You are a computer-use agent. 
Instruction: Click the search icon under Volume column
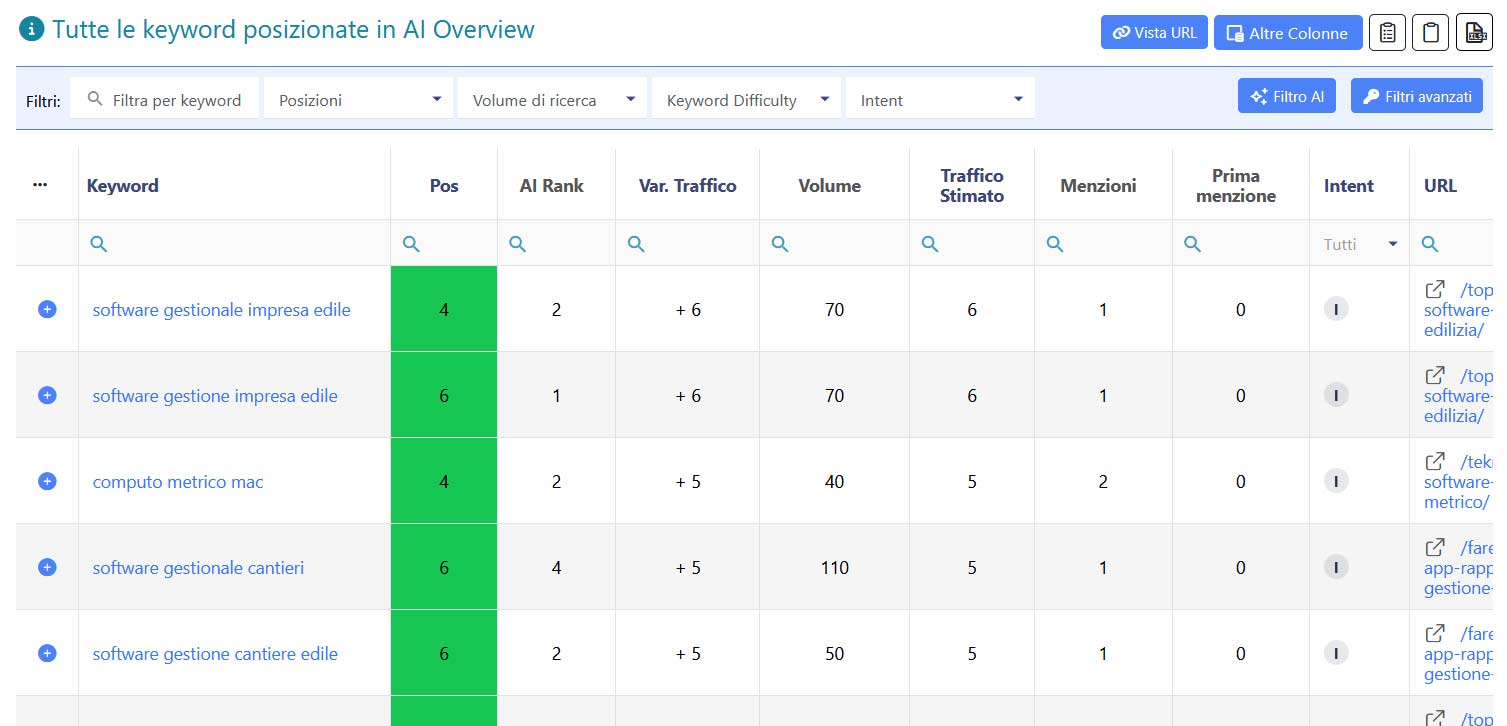[780, 243]
